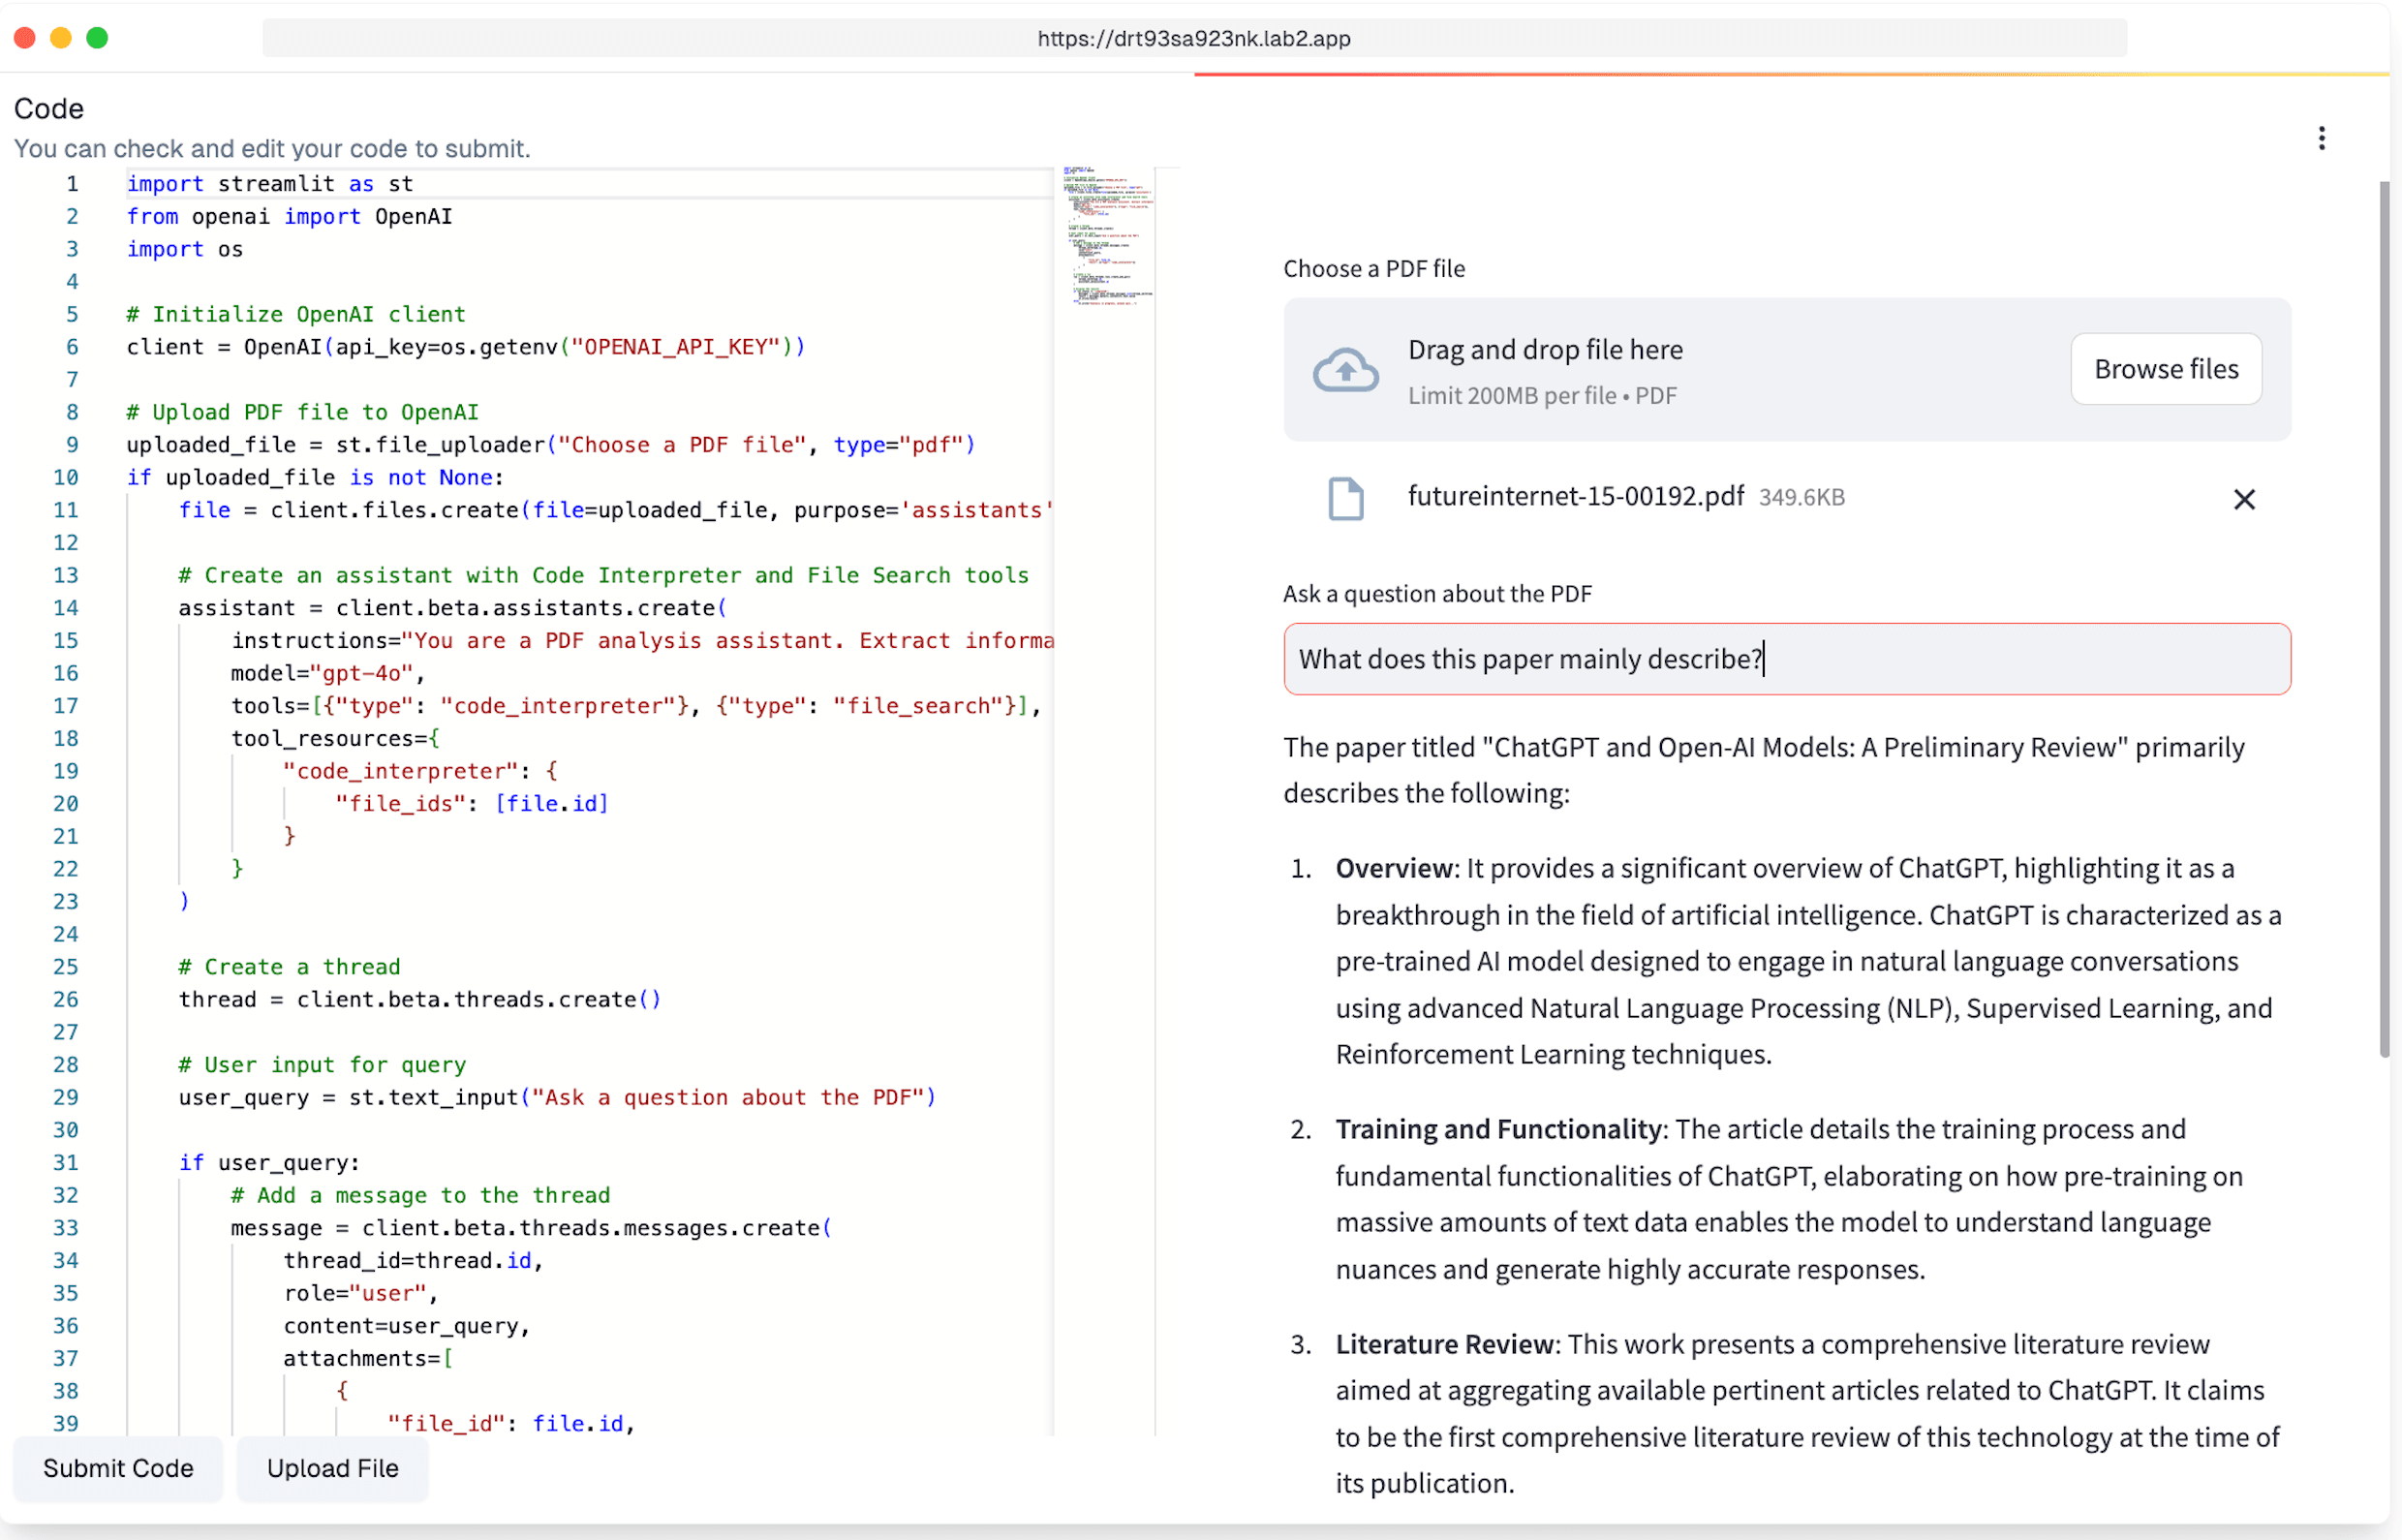Click line 3 'import os'
Viewport: 2402px width, 1540px height.
click(x=185, y=249)
